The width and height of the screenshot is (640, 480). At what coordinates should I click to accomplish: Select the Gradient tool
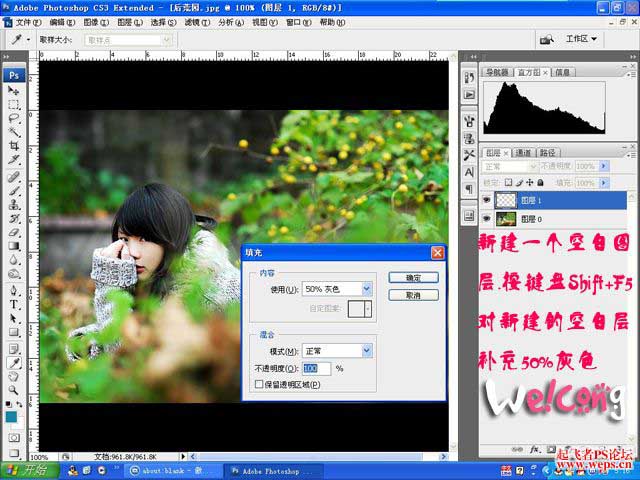[13, 246]
